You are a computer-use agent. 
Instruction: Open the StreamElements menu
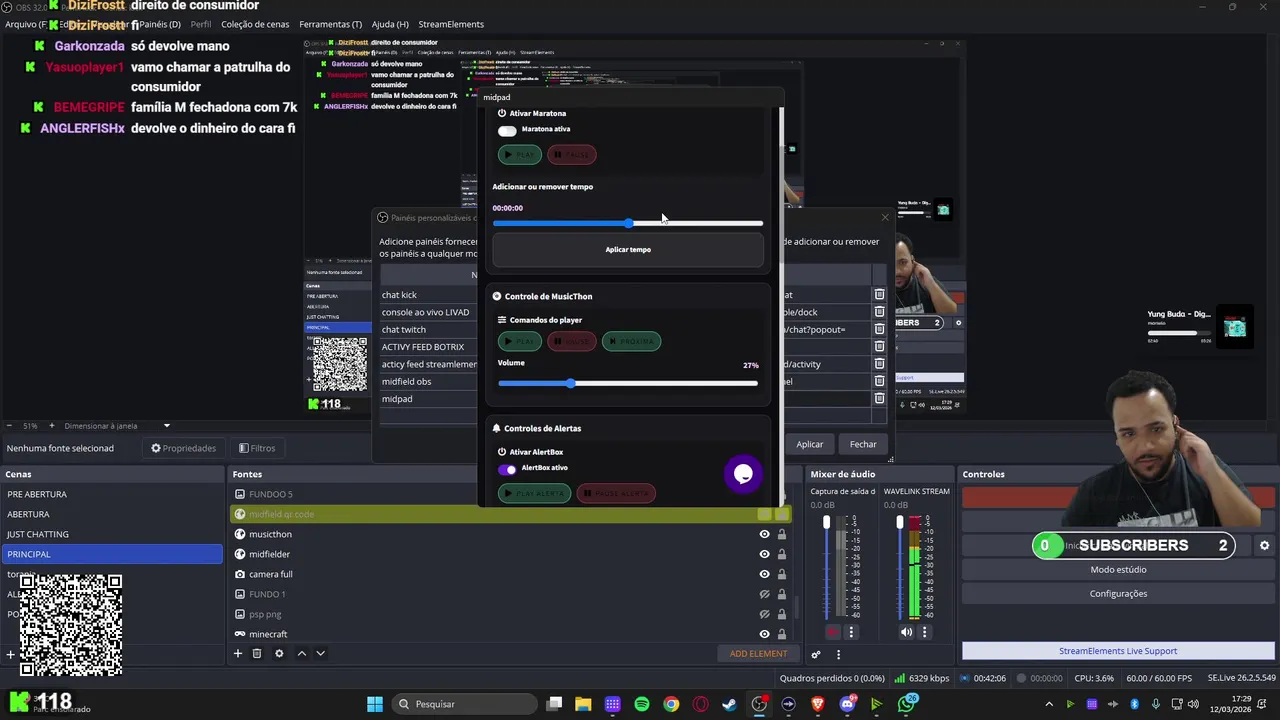point(451,24)
